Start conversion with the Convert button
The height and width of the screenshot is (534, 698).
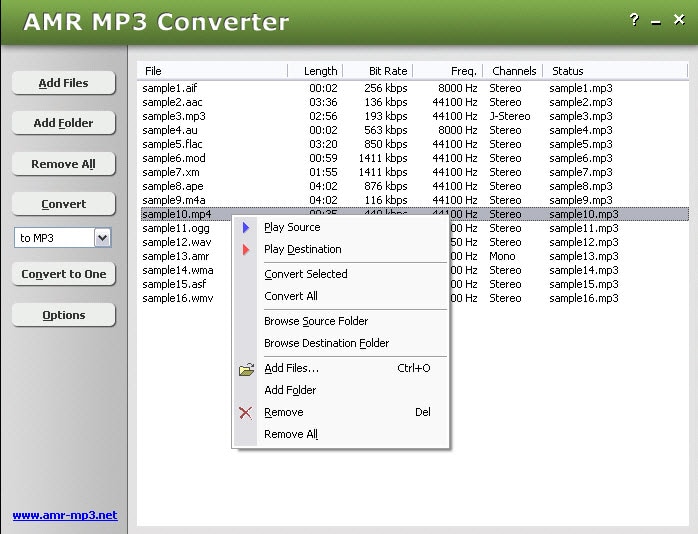tap(64, 204)
